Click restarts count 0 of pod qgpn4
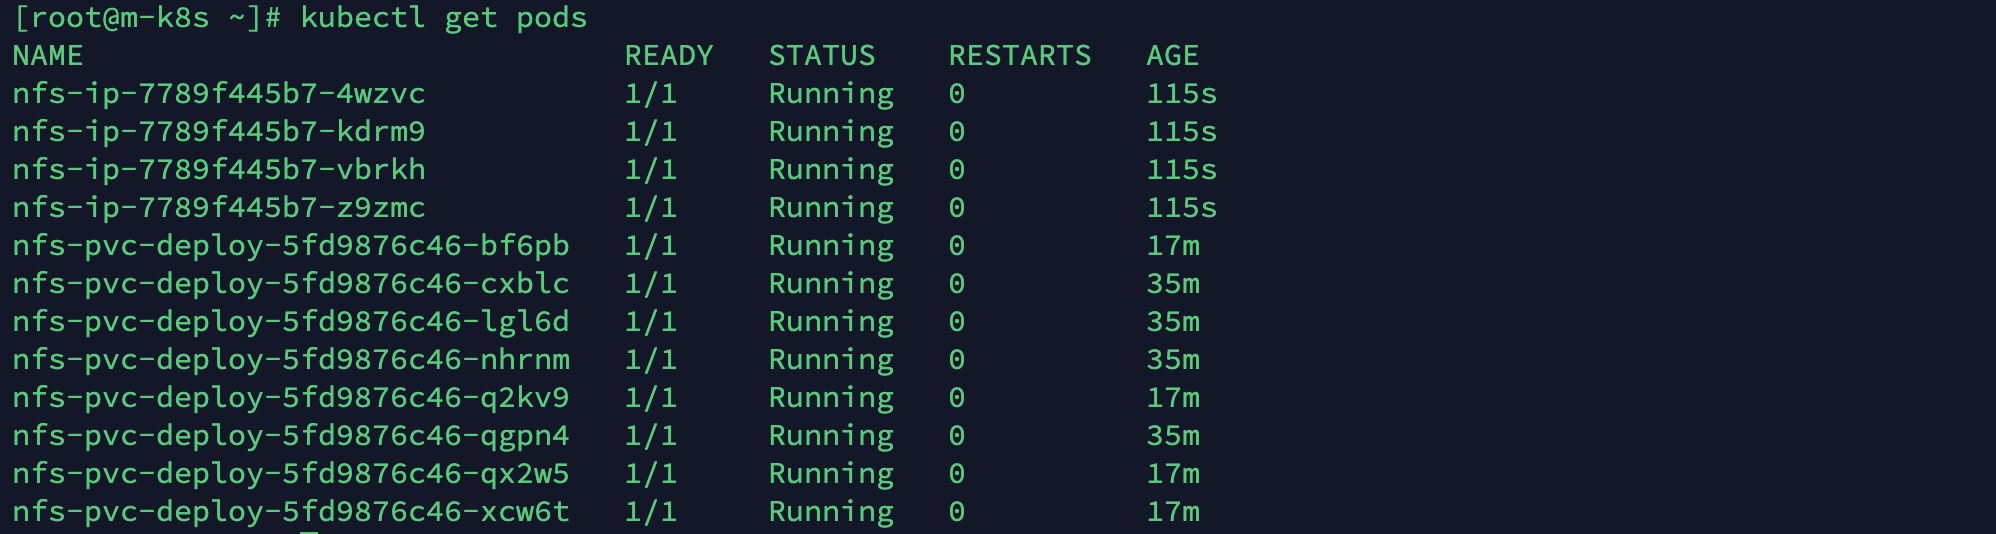The image size is (1996, 534). pyautogui.click(x=957, y=436)
